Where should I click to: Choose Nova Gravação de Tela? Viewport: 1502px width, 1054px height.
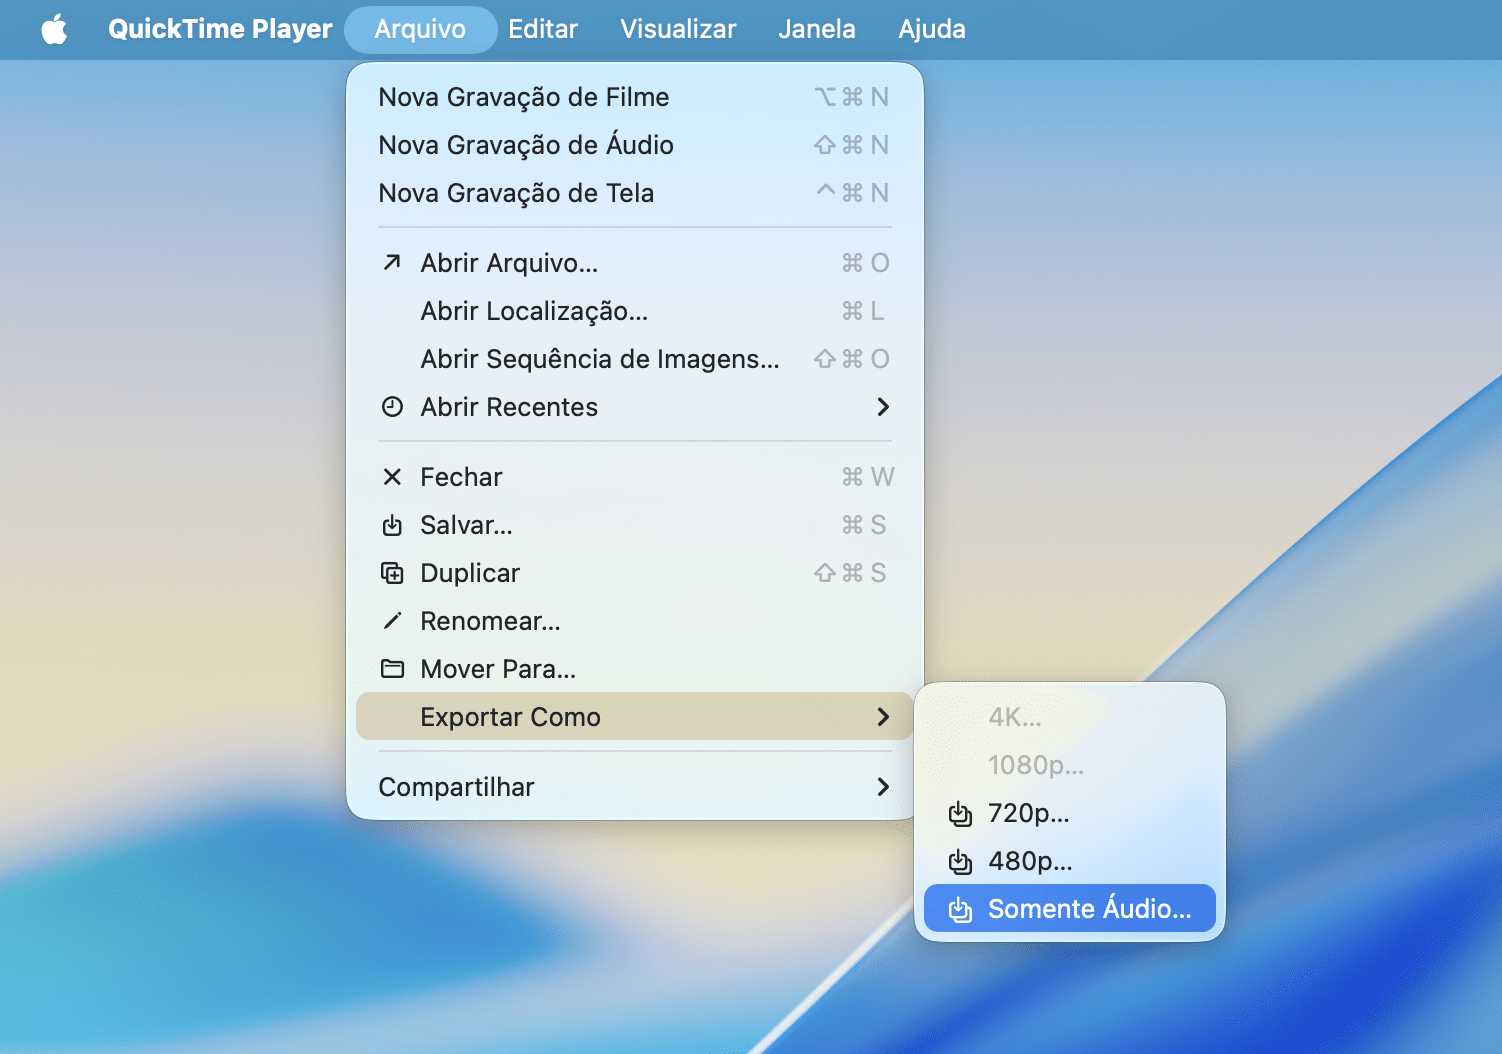coord(516,193)
